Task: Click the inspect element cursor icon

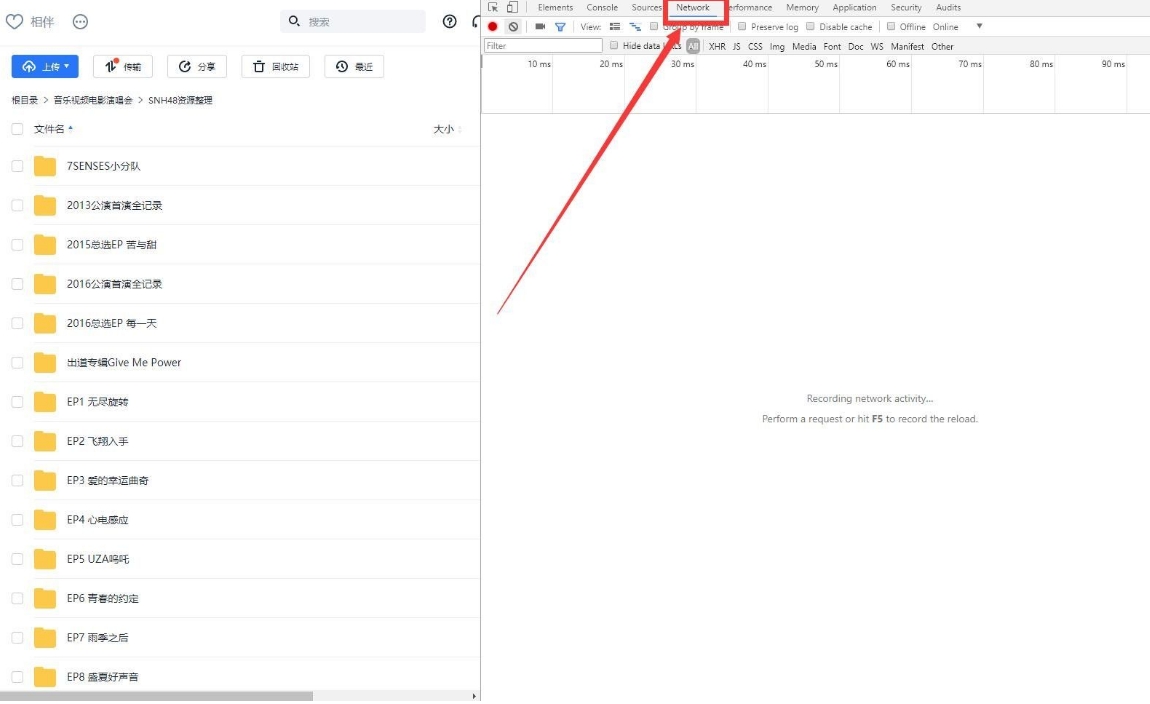Action: [493, 7]
